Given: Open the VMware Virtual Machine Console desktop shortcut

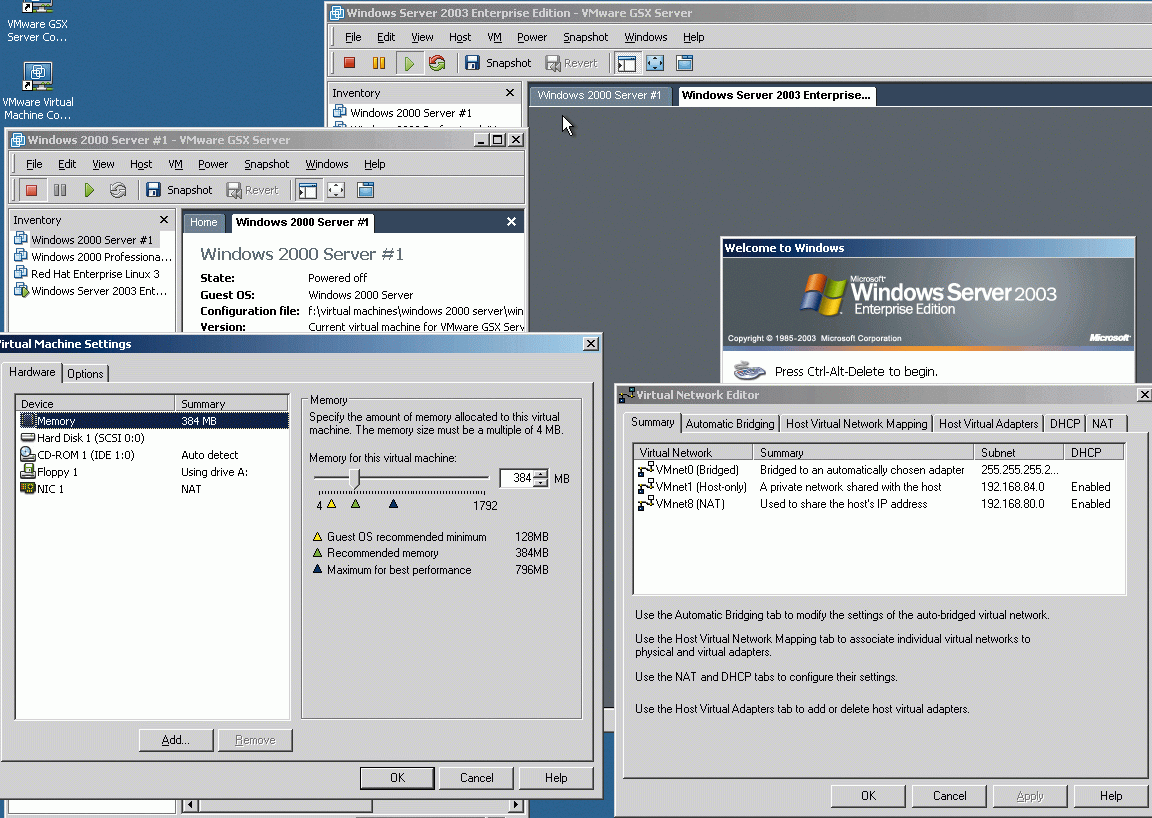Looking at the screenshot, I should [37, 92].
